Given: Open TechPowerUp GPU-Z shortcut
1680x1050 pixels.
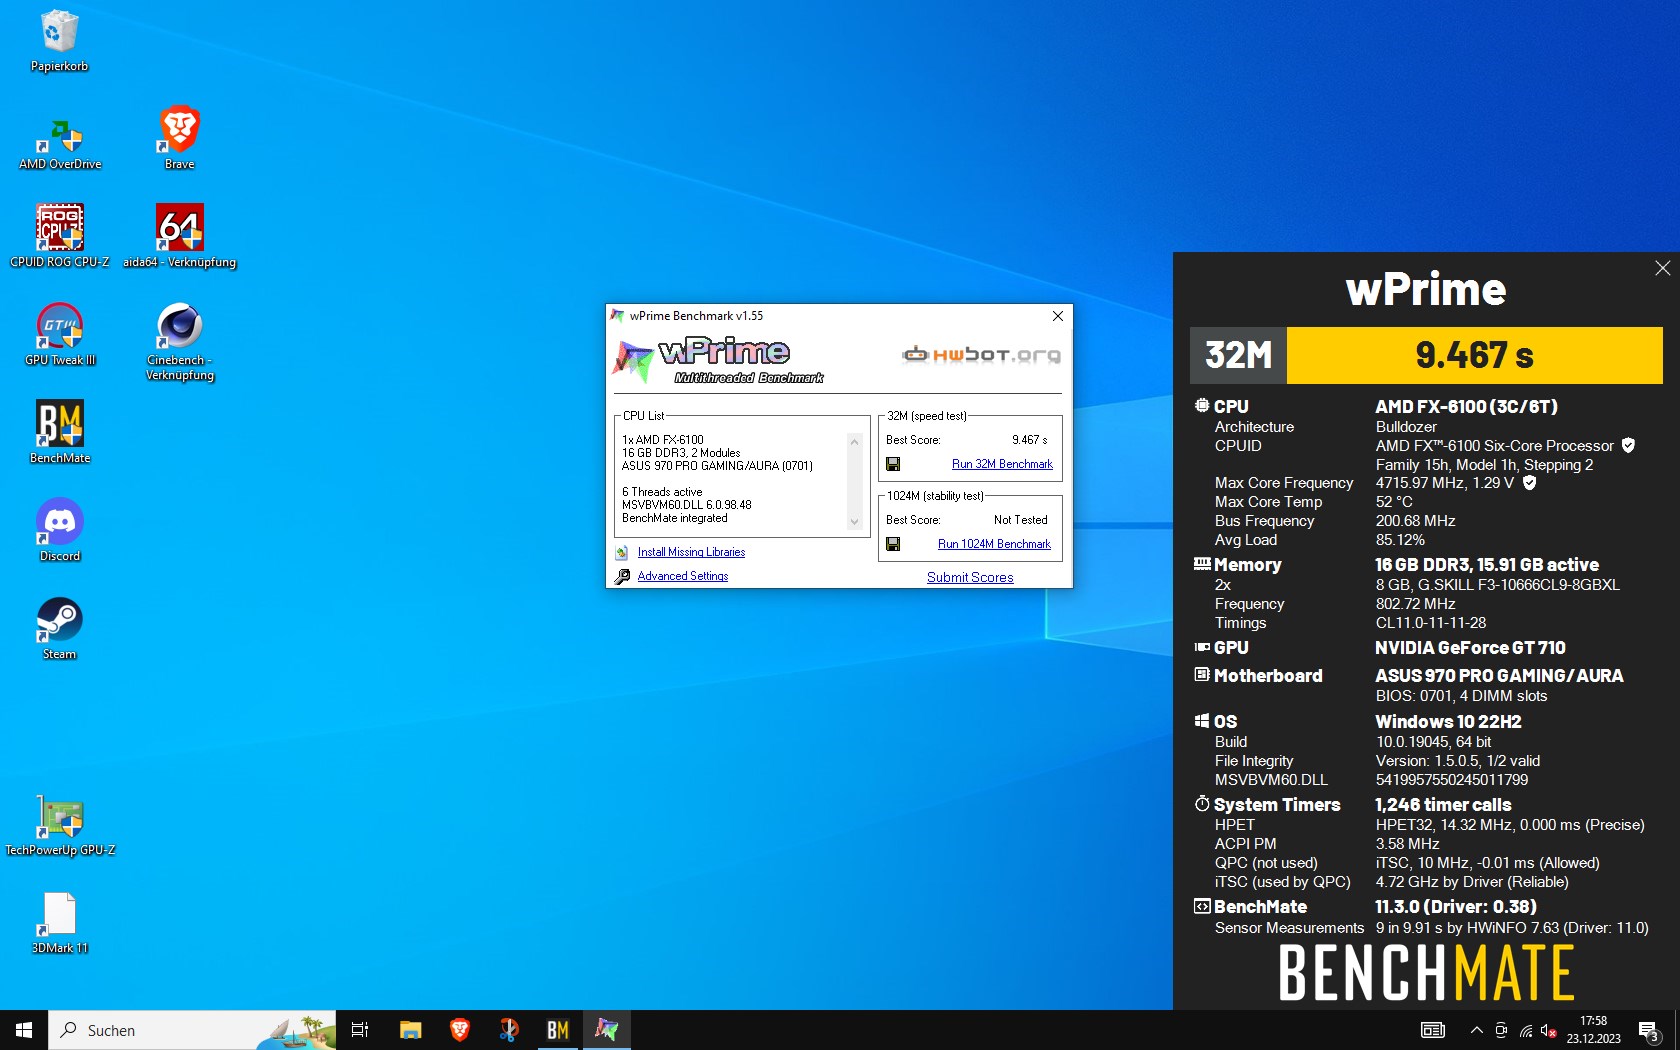Looking at the screenshot, I should (x=60, y=826).
